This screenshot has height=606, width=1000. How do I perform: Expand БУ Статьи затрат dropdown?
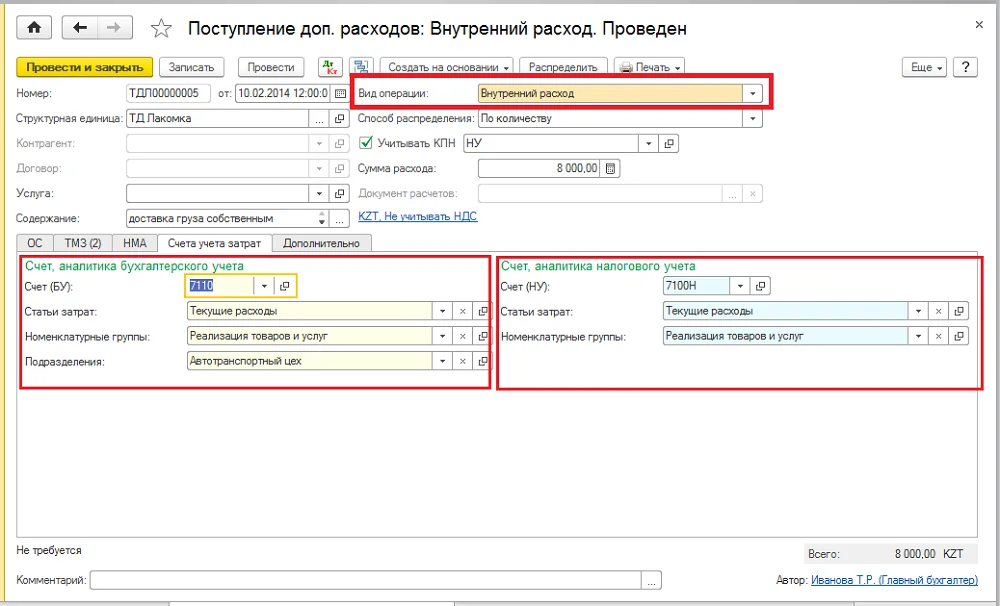(442, 311)
